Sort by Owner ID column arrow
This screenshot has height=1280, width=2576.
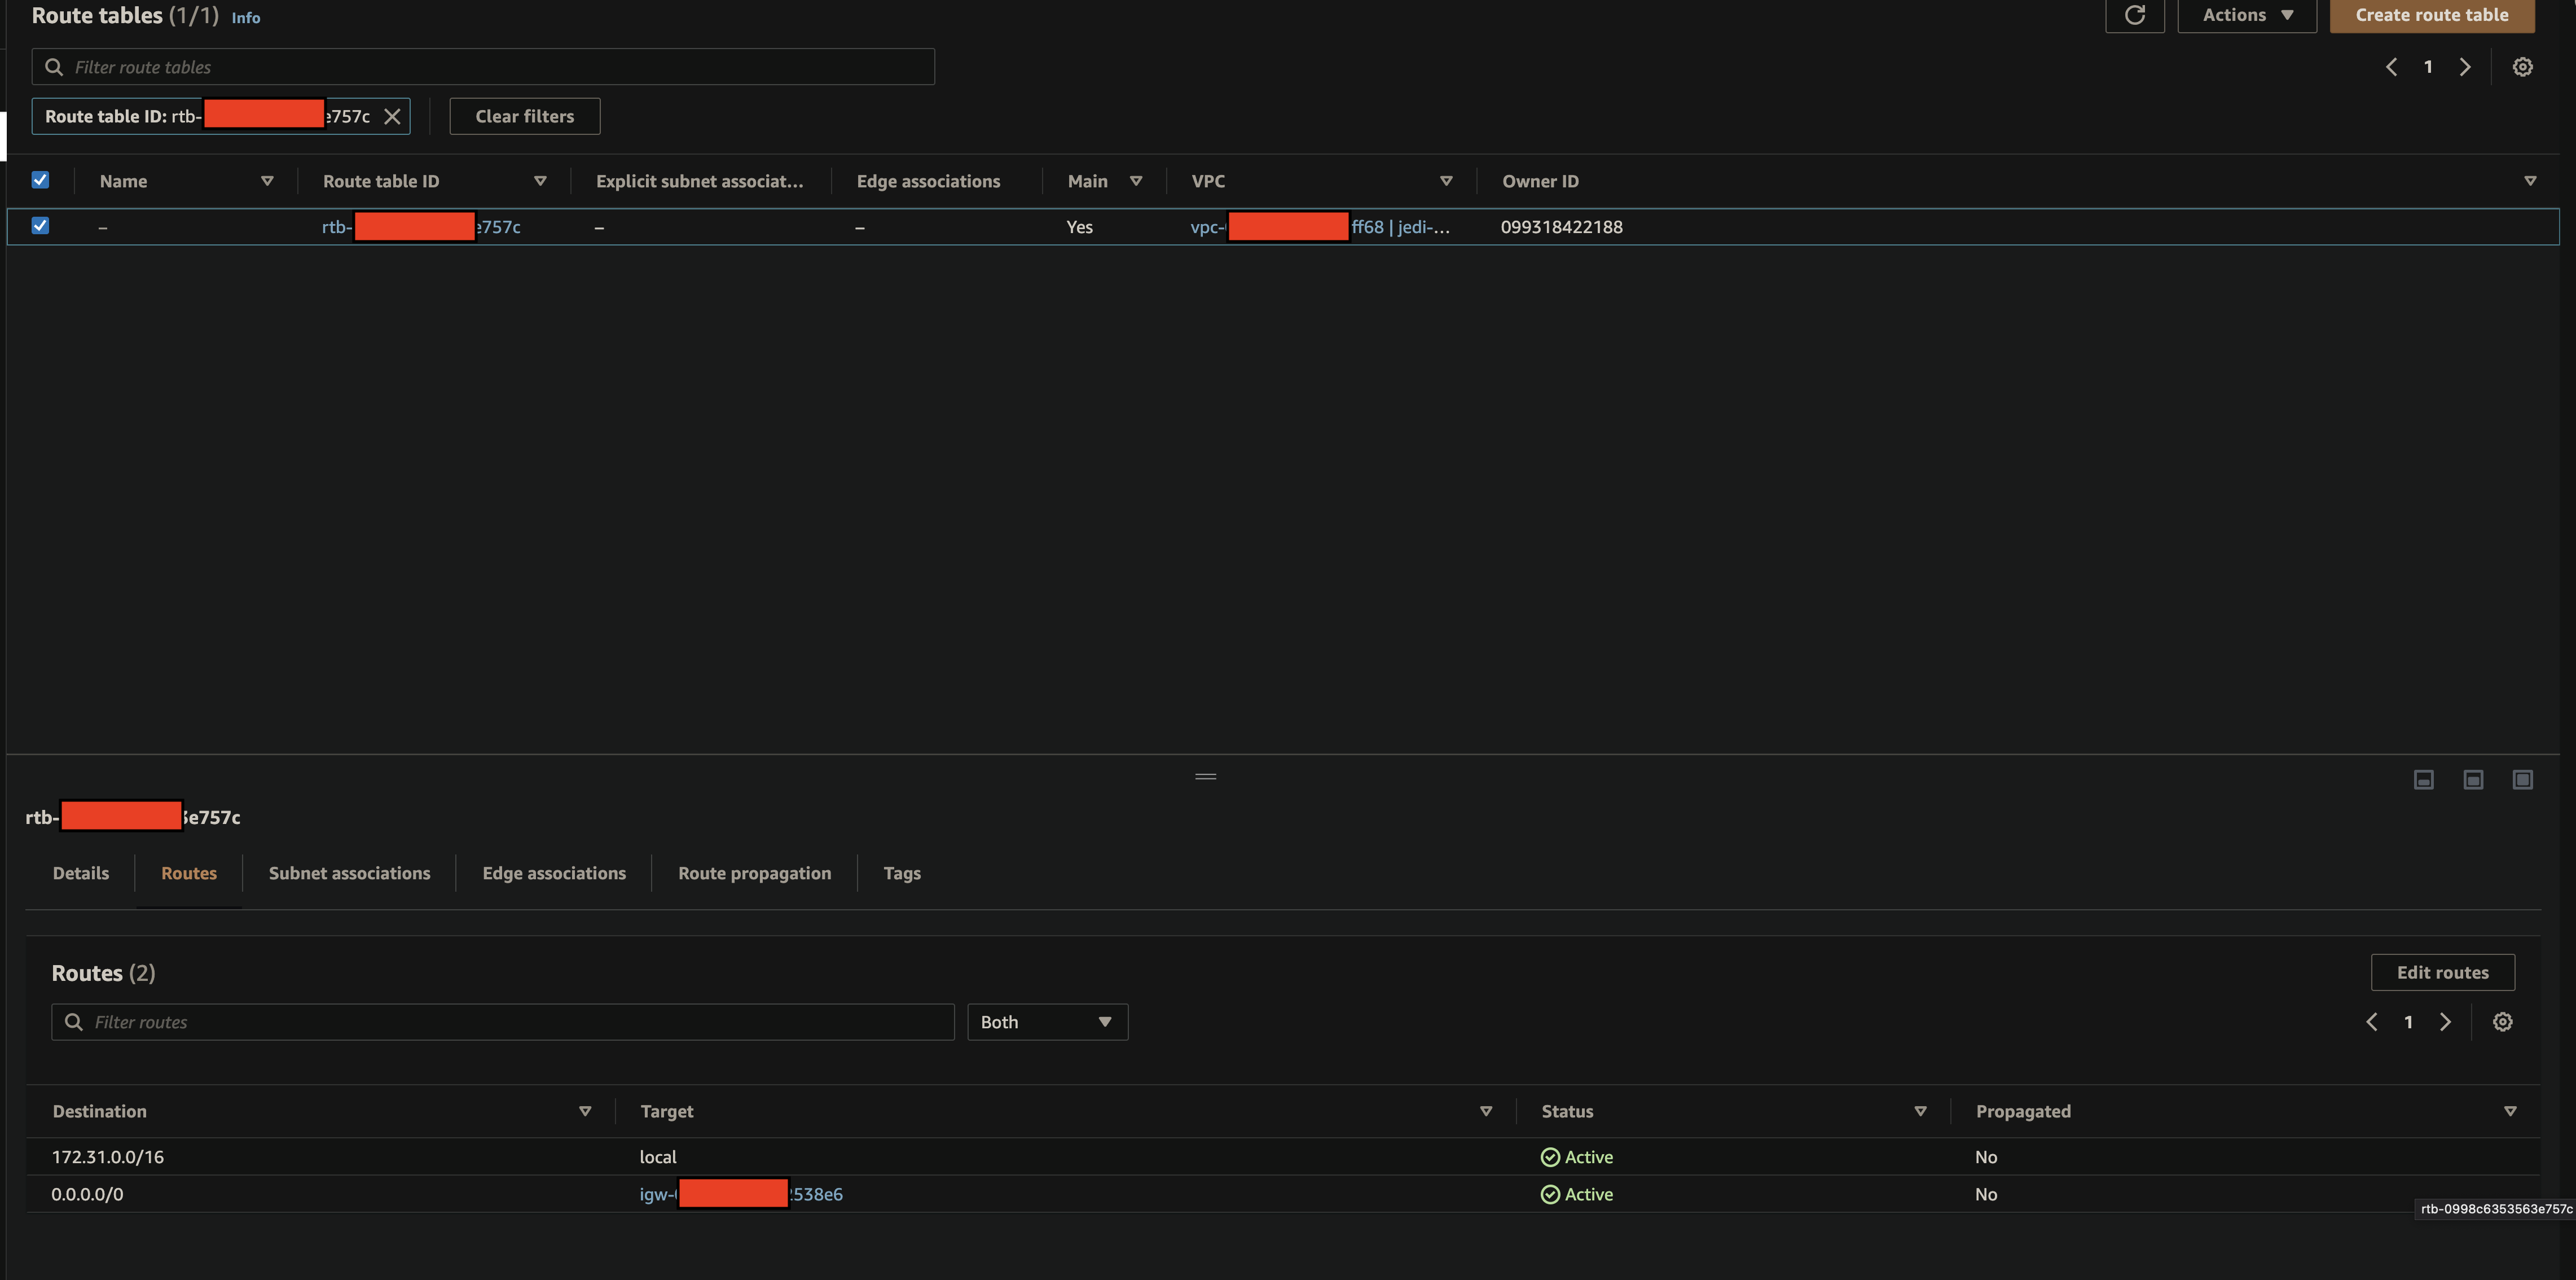tap(2530, 181)
